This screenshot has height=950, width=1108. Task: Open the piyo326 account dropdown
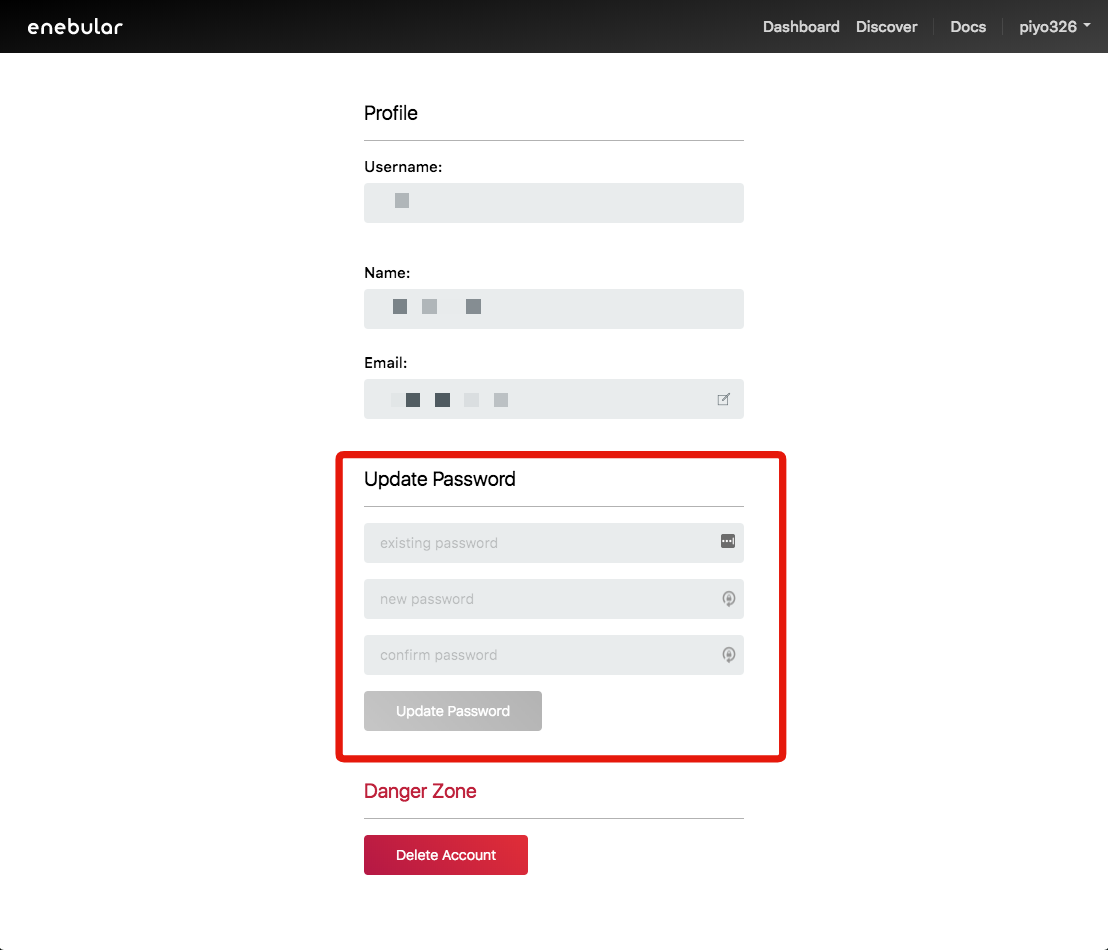coord(1054,27)
